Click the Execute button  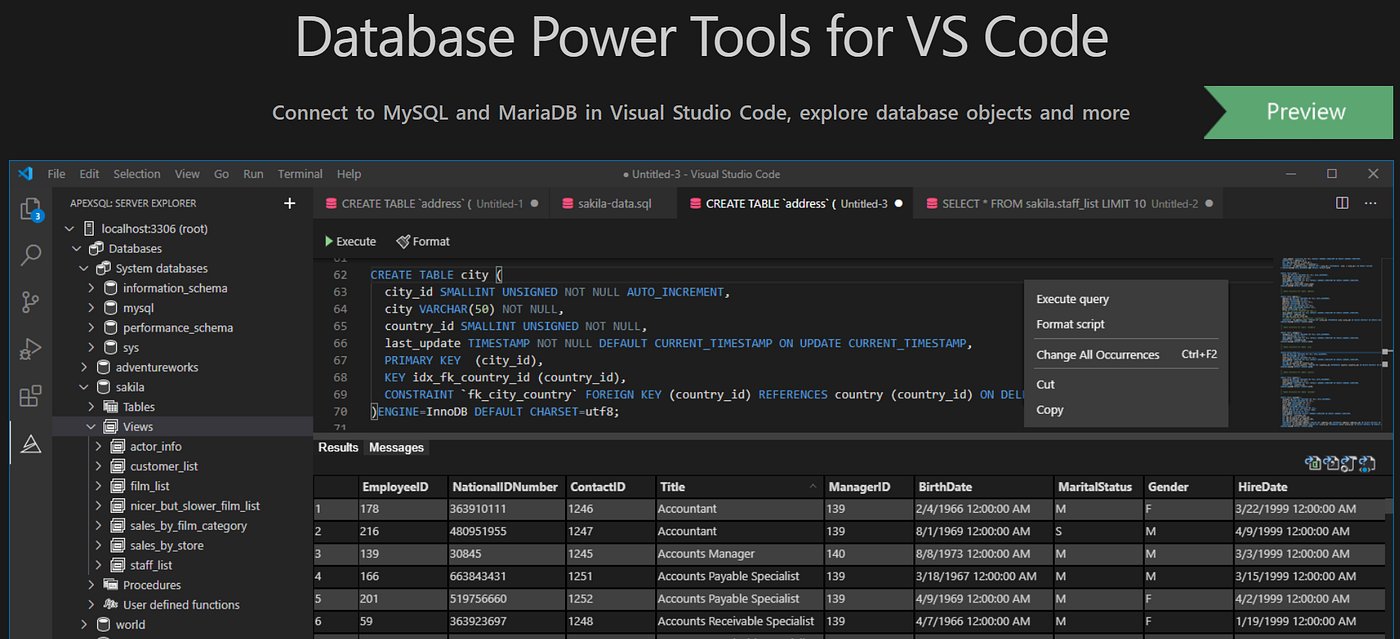click(x=350, y=240)
